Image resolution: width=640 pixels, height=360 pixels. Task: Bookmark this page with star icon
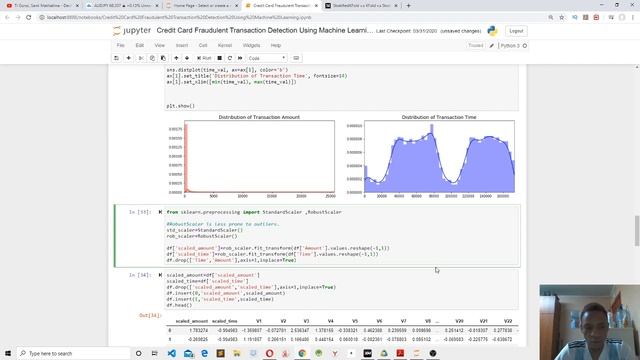coord(562,18)
